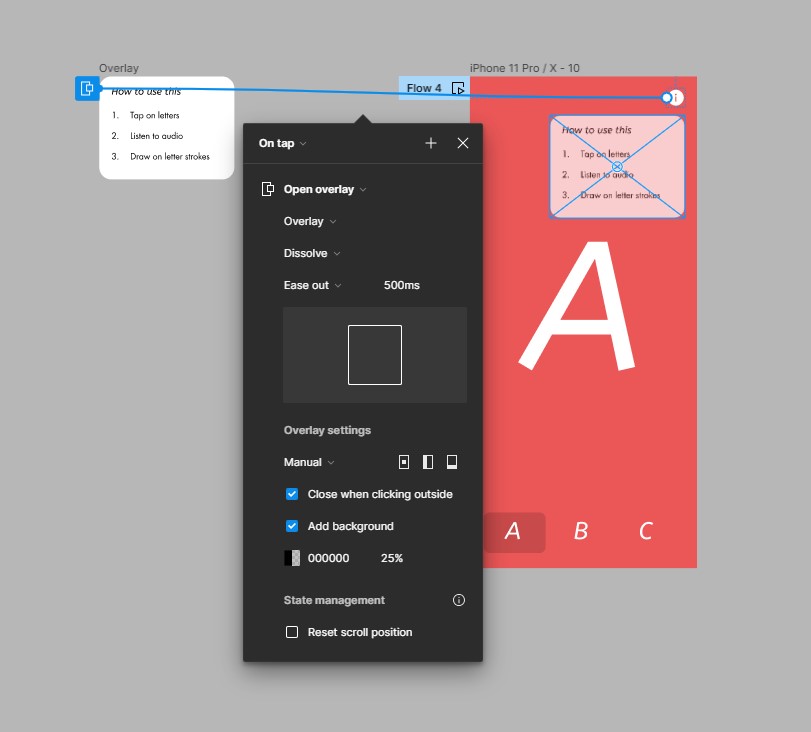Image resolution: width=811 pixels, height=732 pixels.
Task: Open the On tap trigger dropdown
Action: point(282,143)
